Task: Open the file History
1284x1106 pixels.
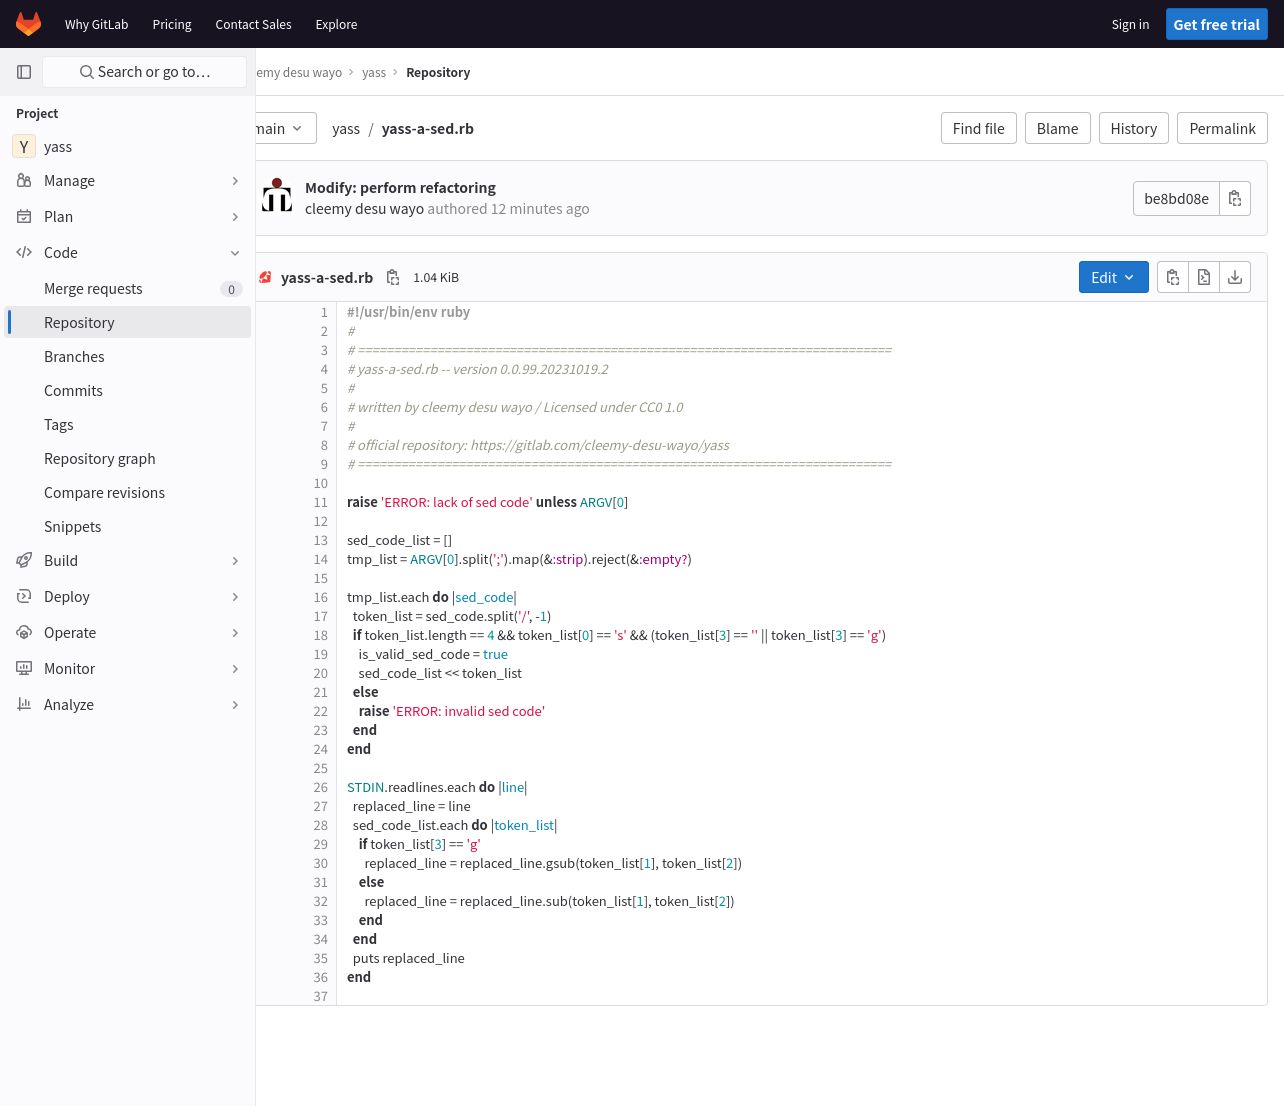Action: coord(1133,128)
